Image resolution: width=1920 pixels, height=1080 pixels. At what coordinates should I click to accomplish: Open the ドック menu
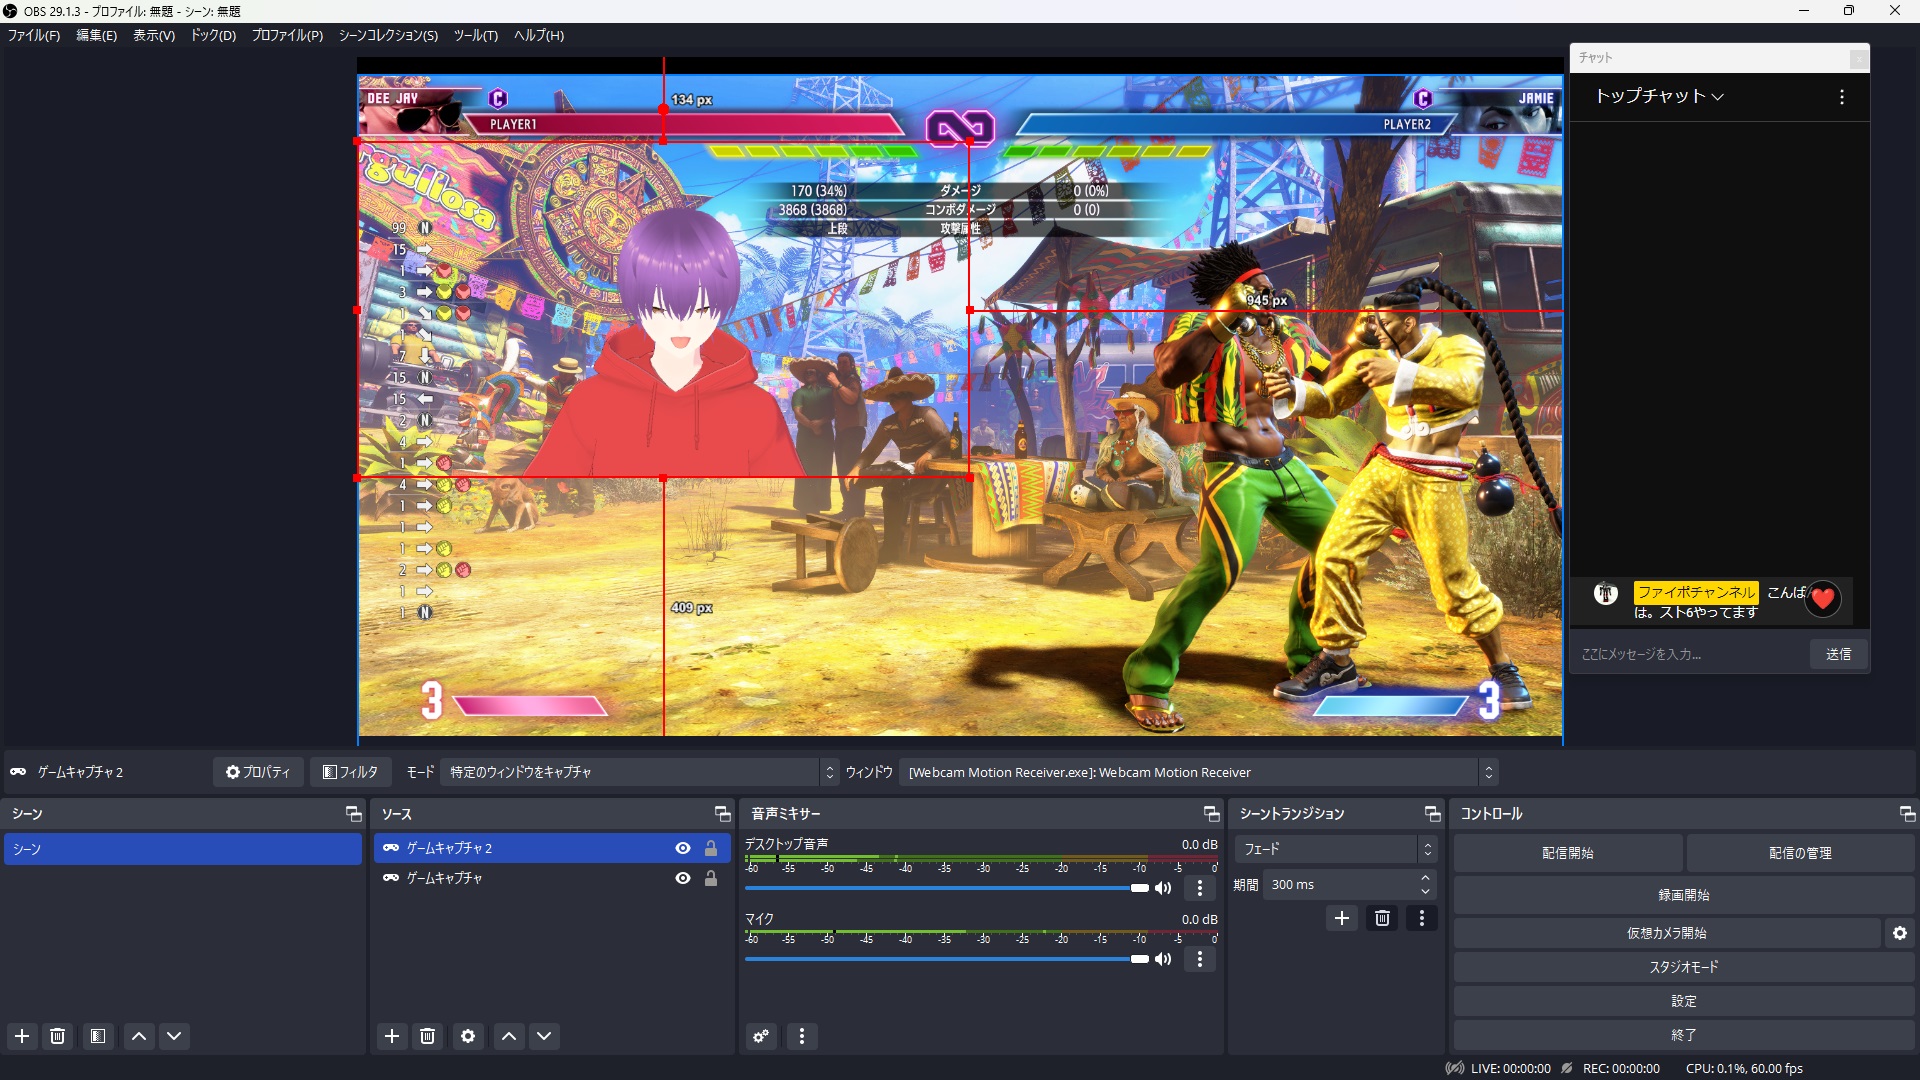(212, 35)
